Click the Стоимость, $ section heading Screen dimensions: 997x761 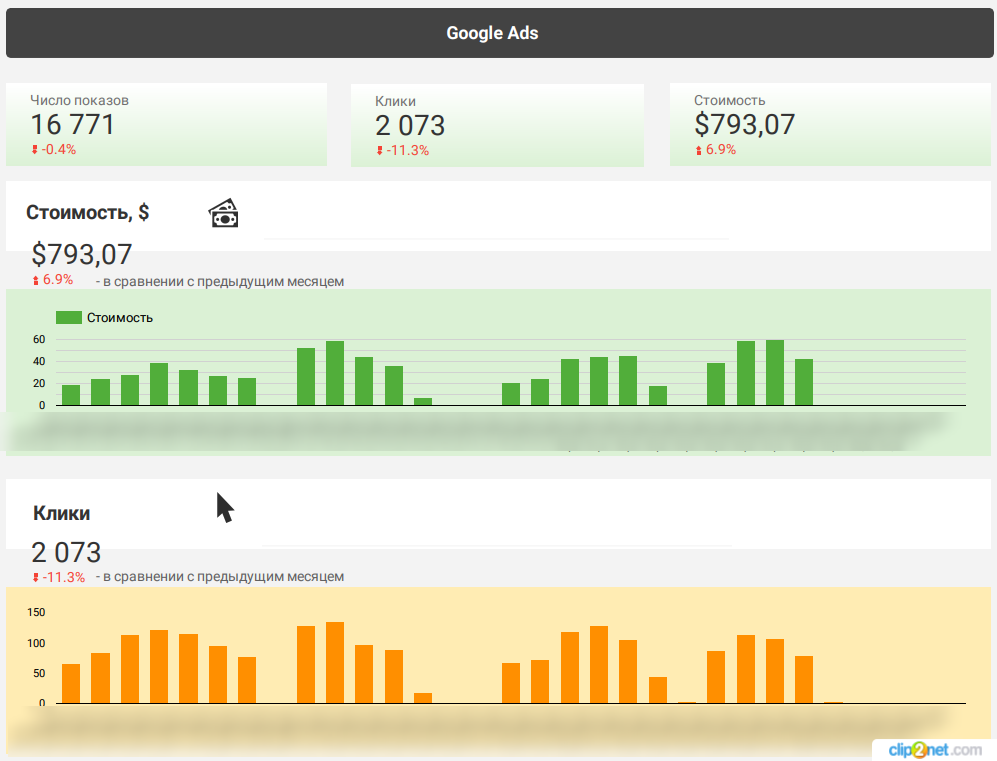tap(88, 212)
